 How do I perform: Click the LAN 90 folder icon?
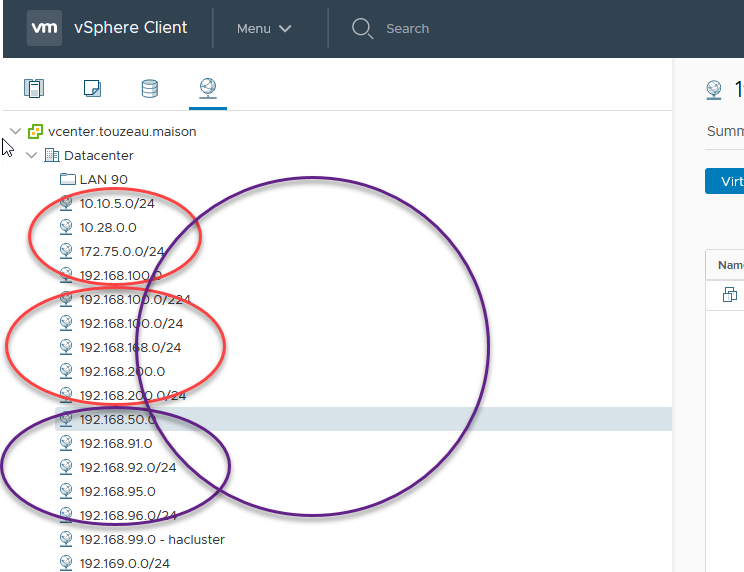tap(68, 179)
